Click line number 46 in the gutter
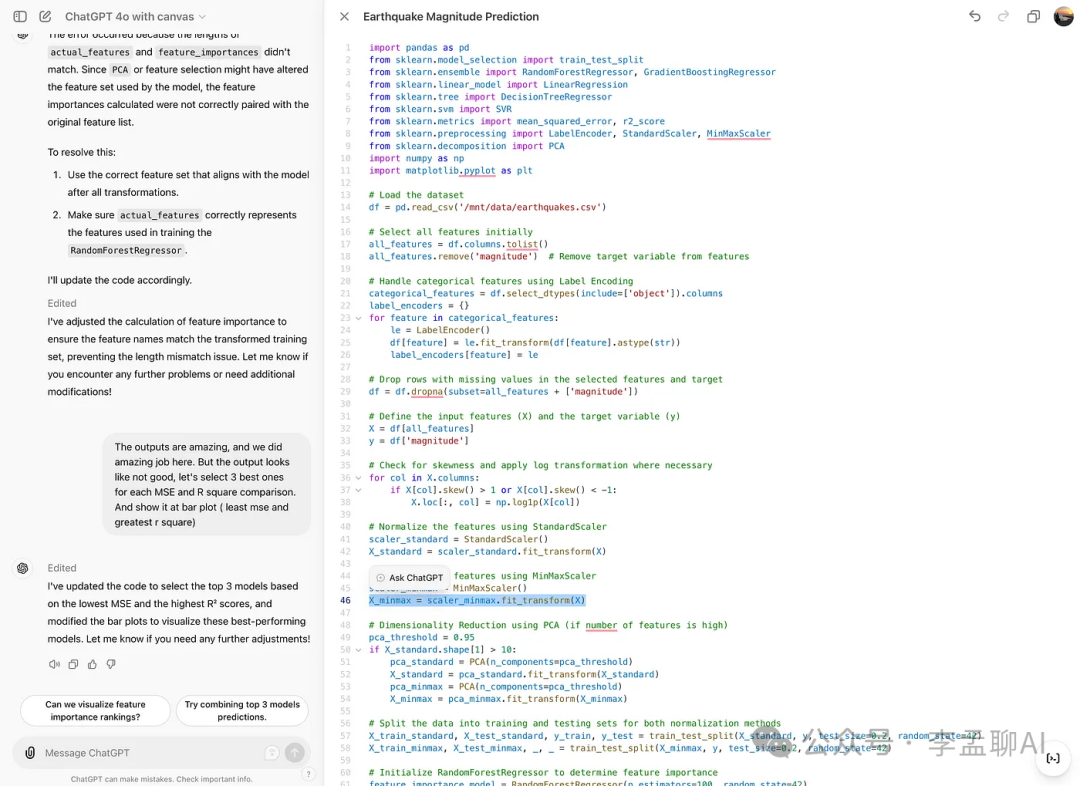 tap(345, 601)
